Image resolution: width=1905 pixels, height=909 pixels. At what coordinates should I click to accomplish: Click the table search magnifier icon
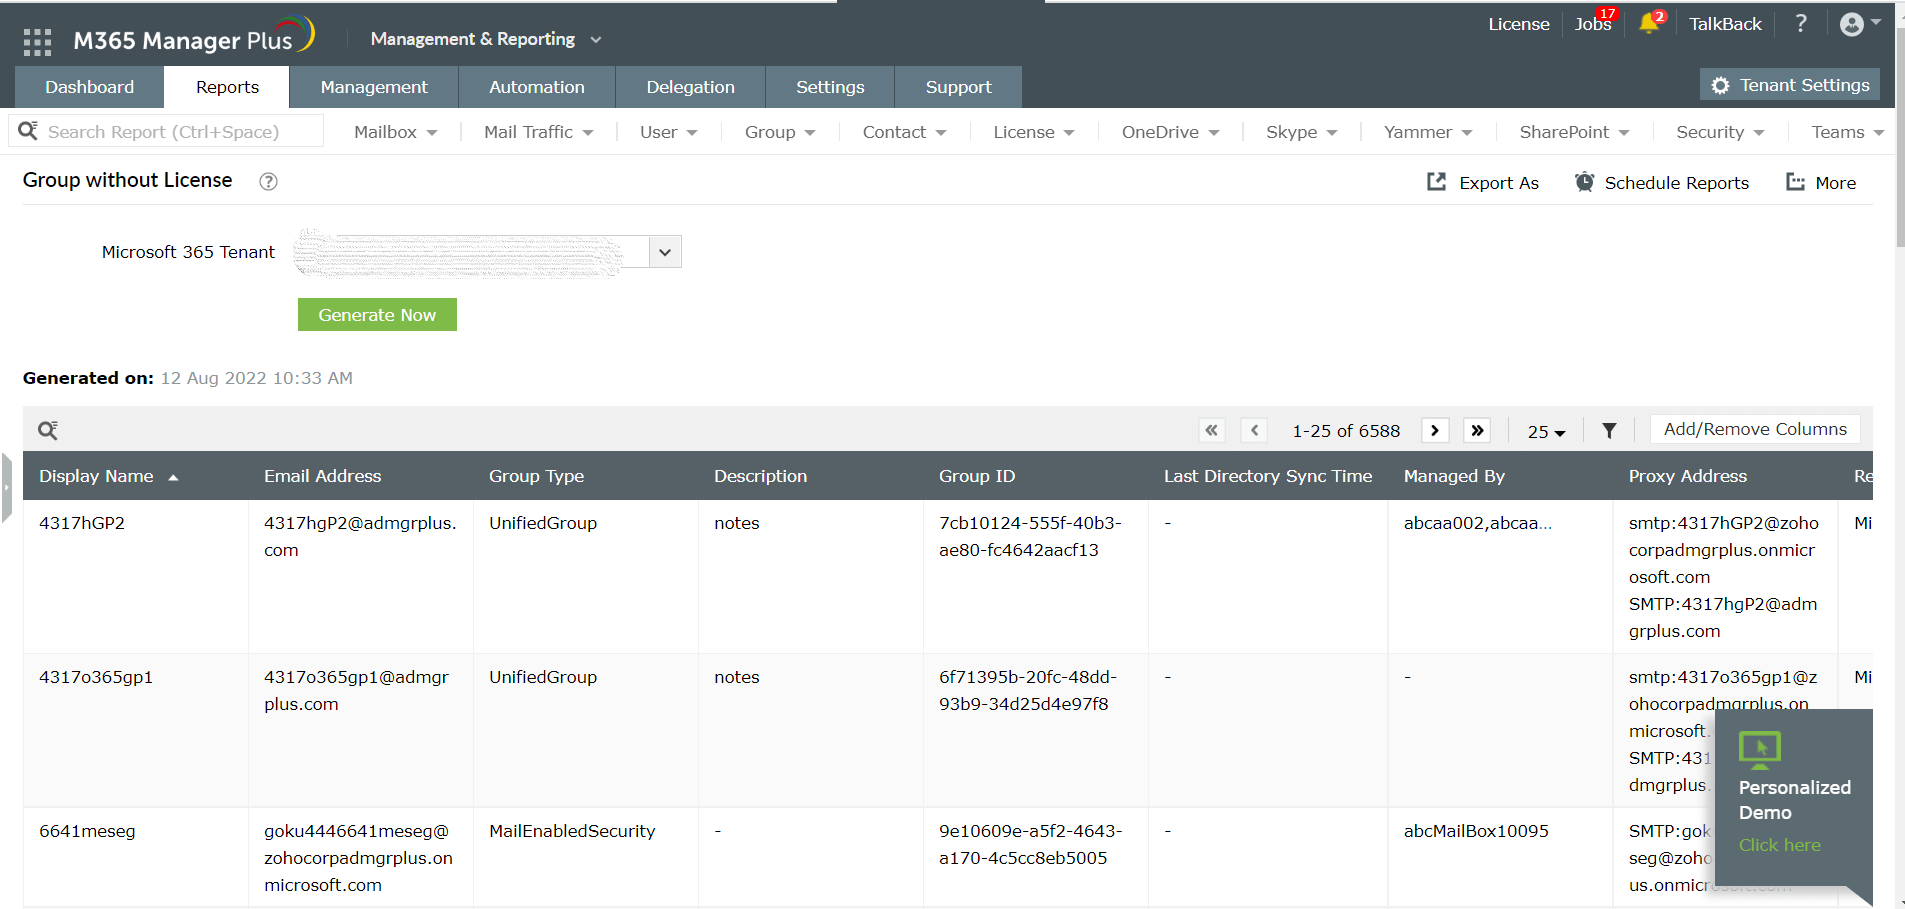(48, 430)
